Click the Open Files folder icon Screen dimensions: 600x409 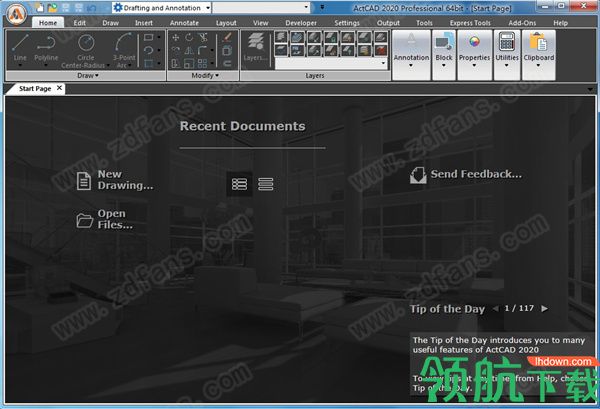[85, 220]
